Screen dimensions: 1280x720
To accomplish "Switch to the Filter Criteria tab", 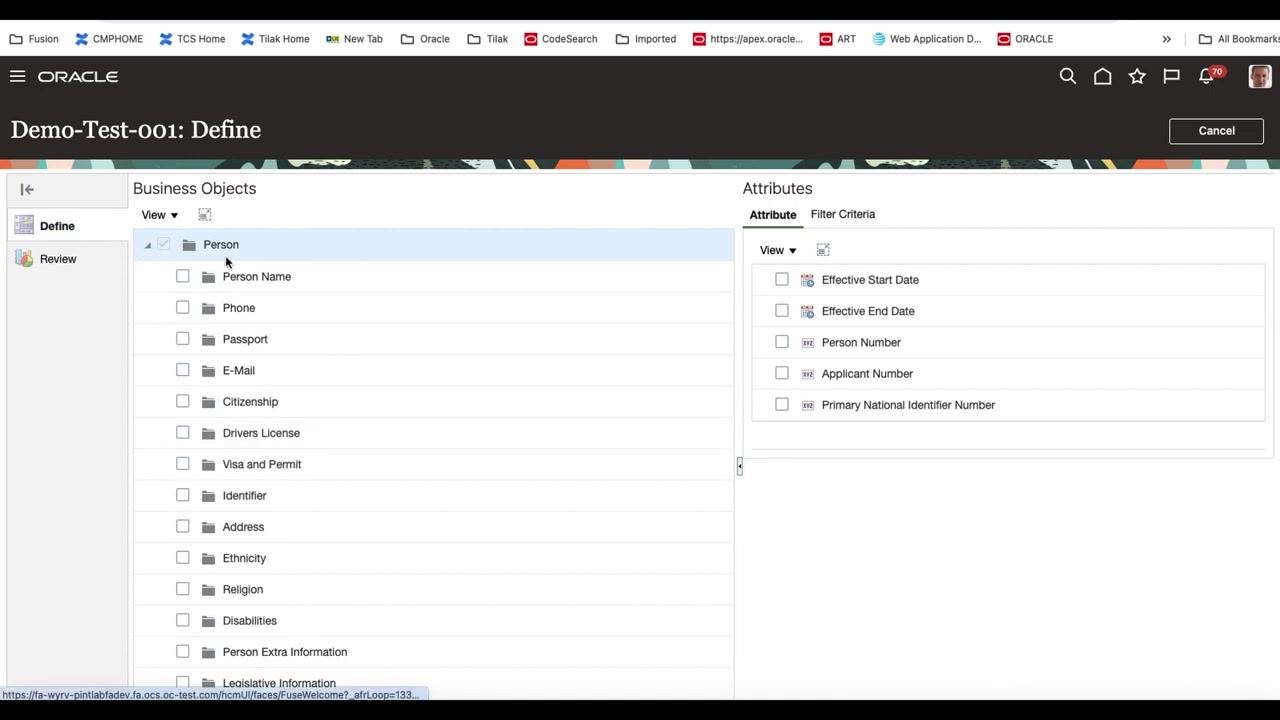I will click(843, 214).
